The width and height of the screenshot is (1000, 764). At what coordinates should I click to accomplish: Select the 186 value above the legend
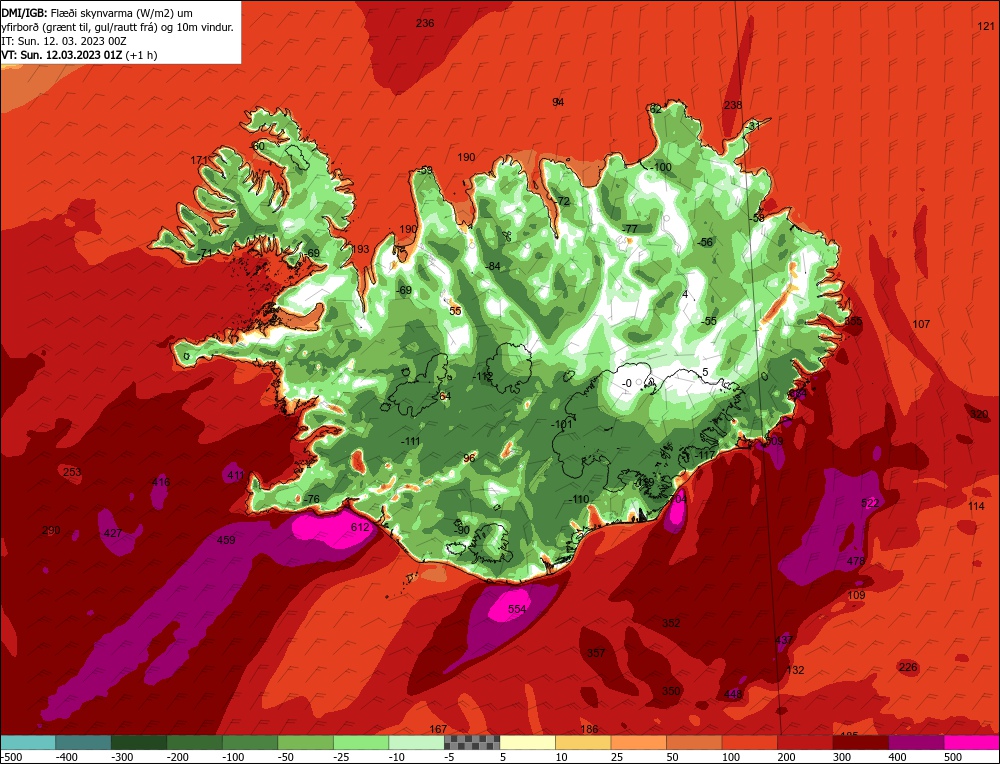pos(589,729)
